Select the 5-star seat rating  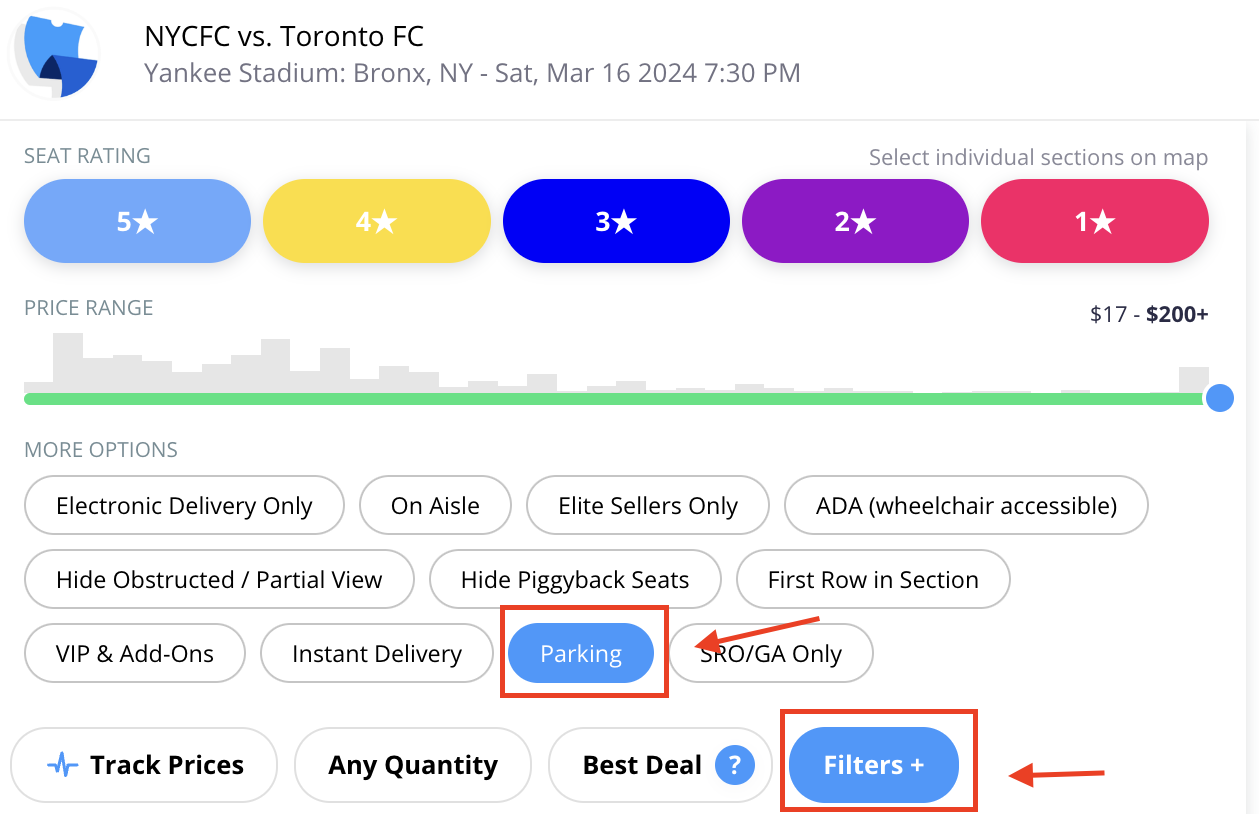(x=137, y=221)
